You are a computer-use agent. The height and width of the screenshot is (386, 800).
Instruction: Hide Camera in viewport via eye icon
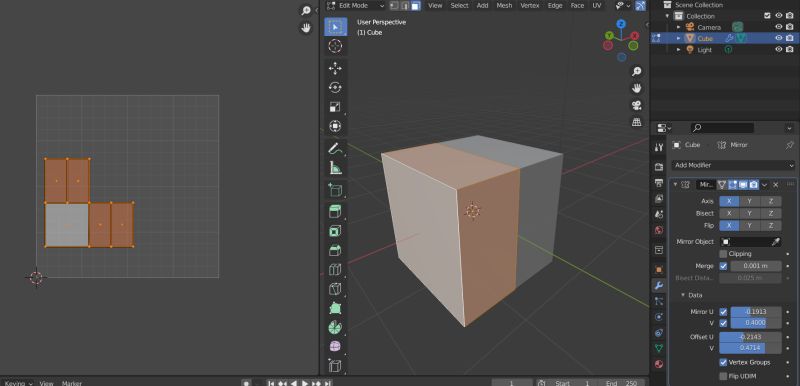[x=779, y=27]
